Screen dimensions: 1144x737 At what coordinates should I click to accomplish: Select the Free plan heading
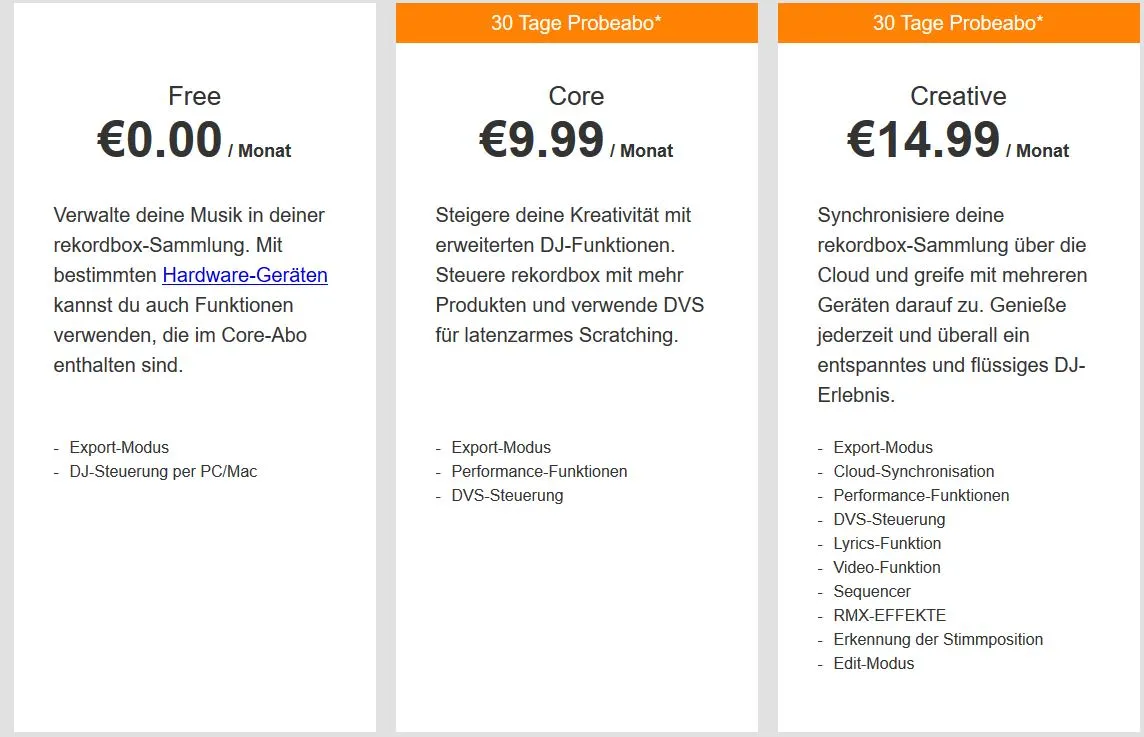click(194, 96)
